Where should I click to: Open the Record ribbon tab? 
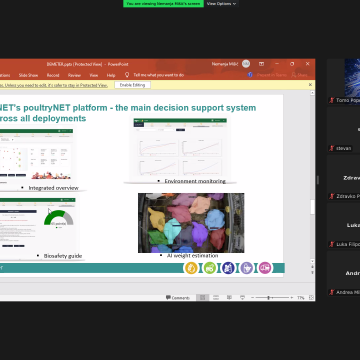(53, 75)
